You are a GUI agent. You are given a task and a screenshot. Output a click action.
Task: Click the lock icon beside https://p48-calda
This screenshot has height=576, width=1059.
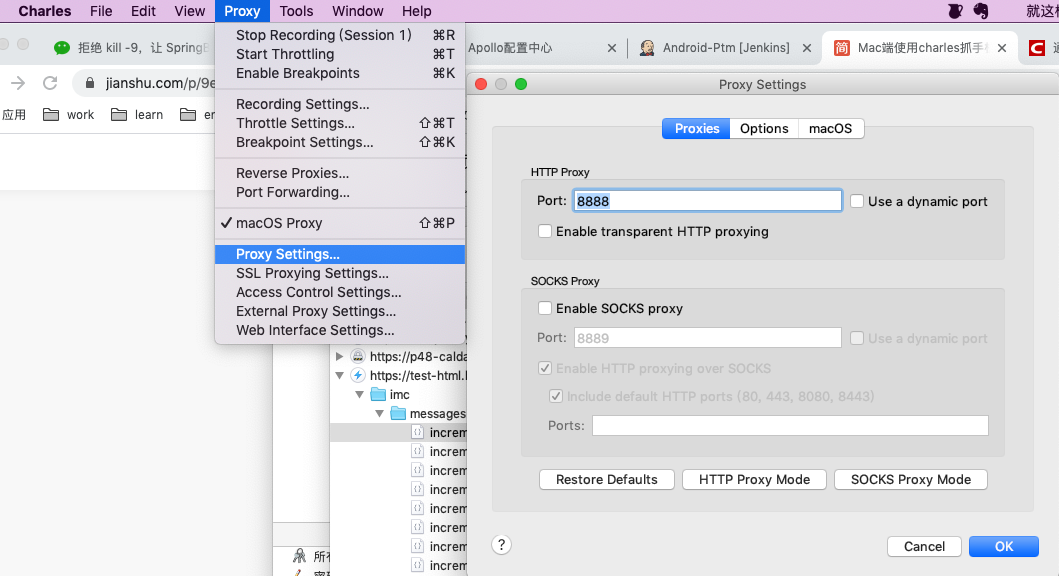(x=358, y=357)
